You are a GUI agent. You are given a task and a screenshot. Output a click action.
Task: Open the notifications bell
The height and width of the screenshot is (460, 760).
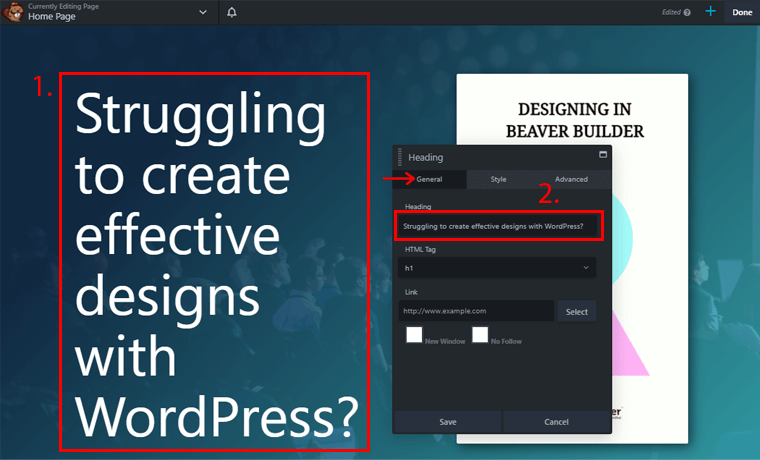[x=232, y=13]
